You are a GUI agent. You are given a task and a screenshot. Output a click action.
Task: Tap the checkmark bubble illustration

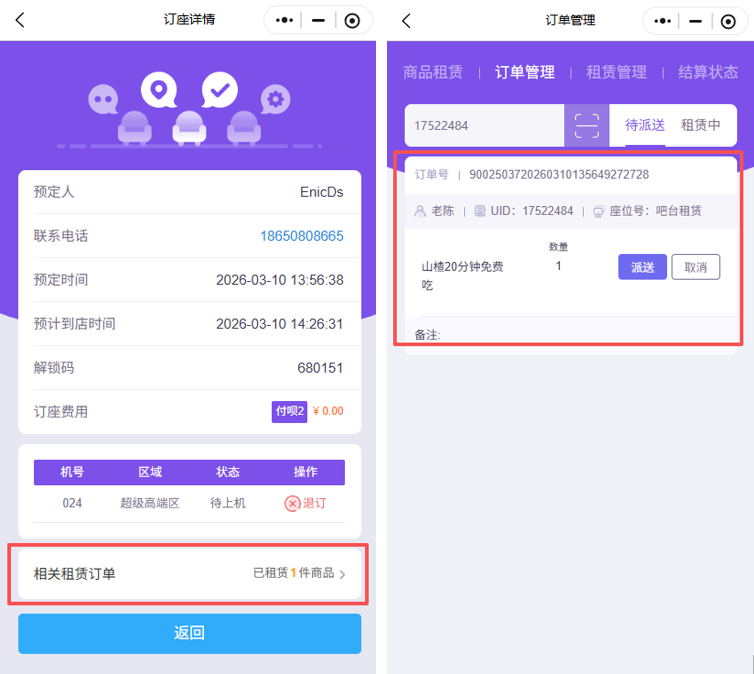click(220, 90)
